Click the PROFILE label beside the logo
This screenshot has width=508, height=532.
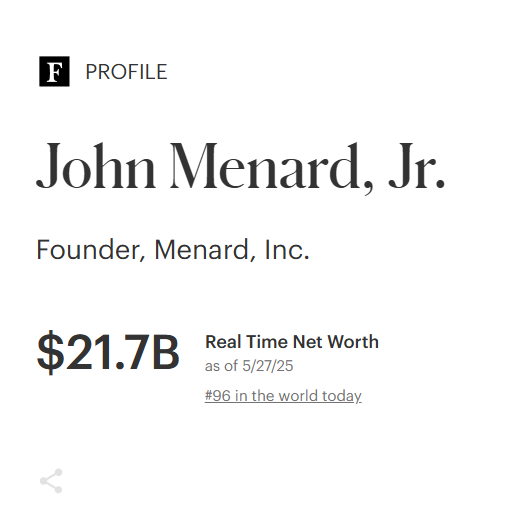(x=126, y=72)
